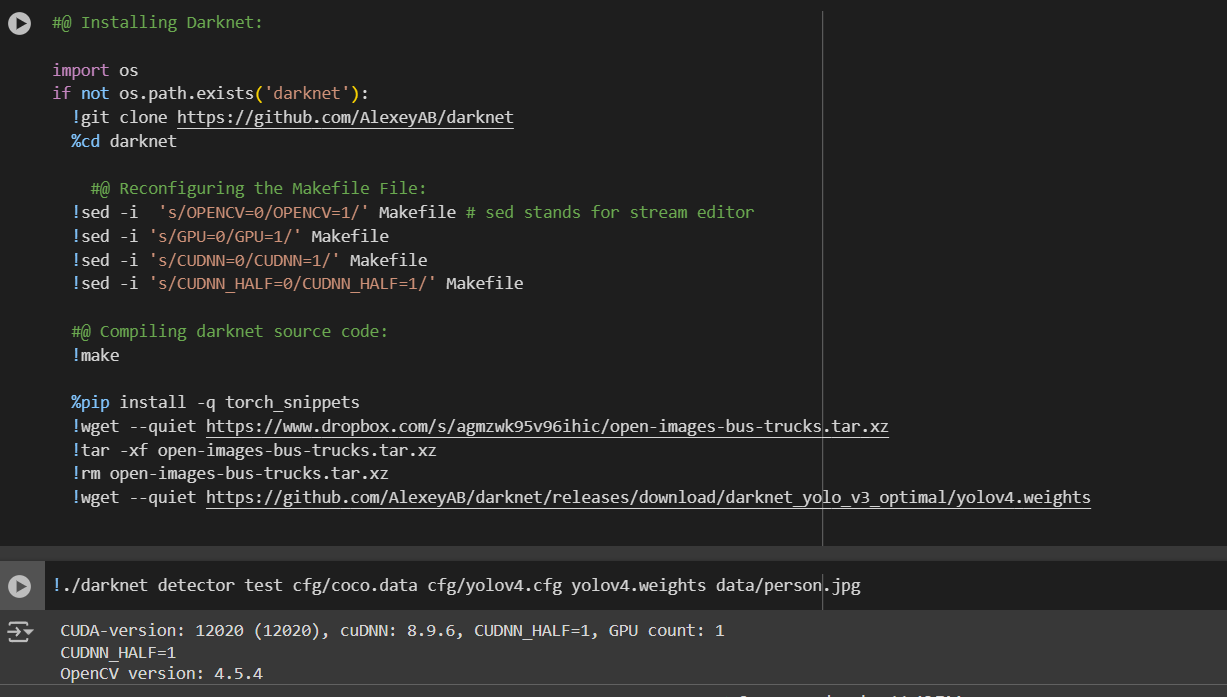The image size is (1227, 697).
Task: Run the darknet detector test cell
Action: [x=19, y=586]
